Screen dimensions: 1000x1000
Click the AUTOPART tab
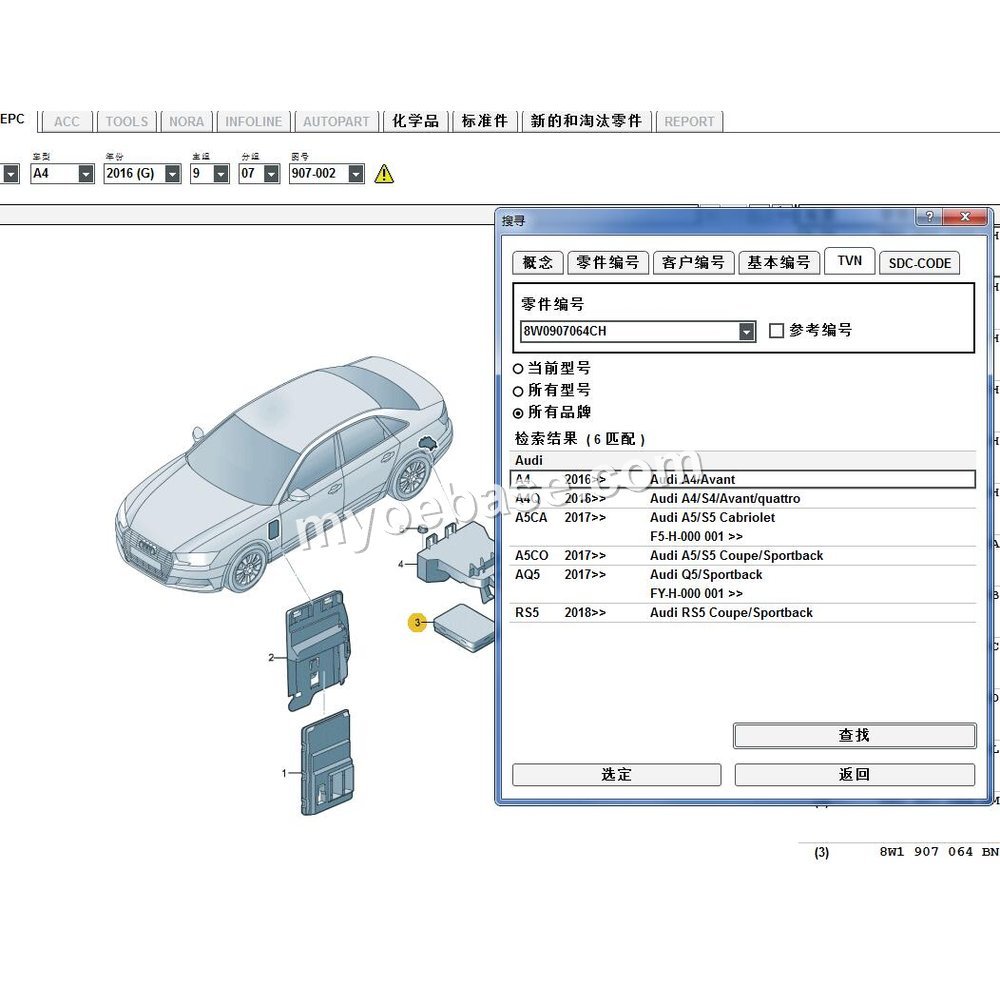[336, 121]
